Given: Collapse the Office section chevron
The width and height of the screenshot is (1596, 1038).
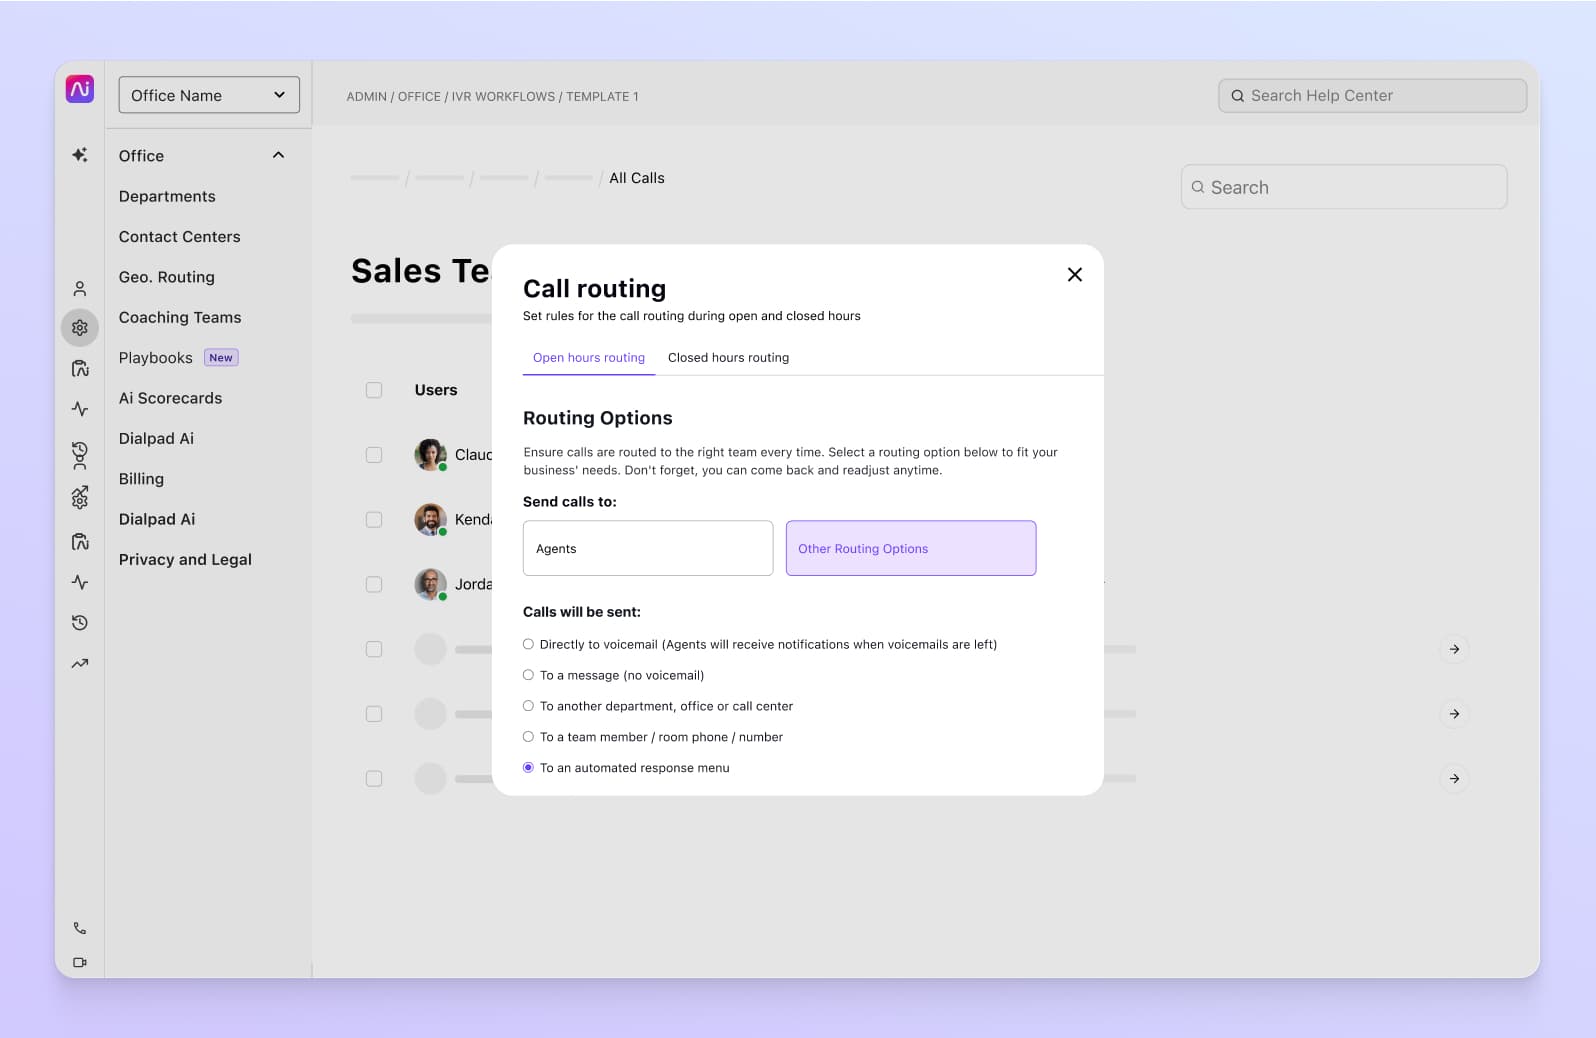Looking at the screenshot, I should tap(278, 155).
